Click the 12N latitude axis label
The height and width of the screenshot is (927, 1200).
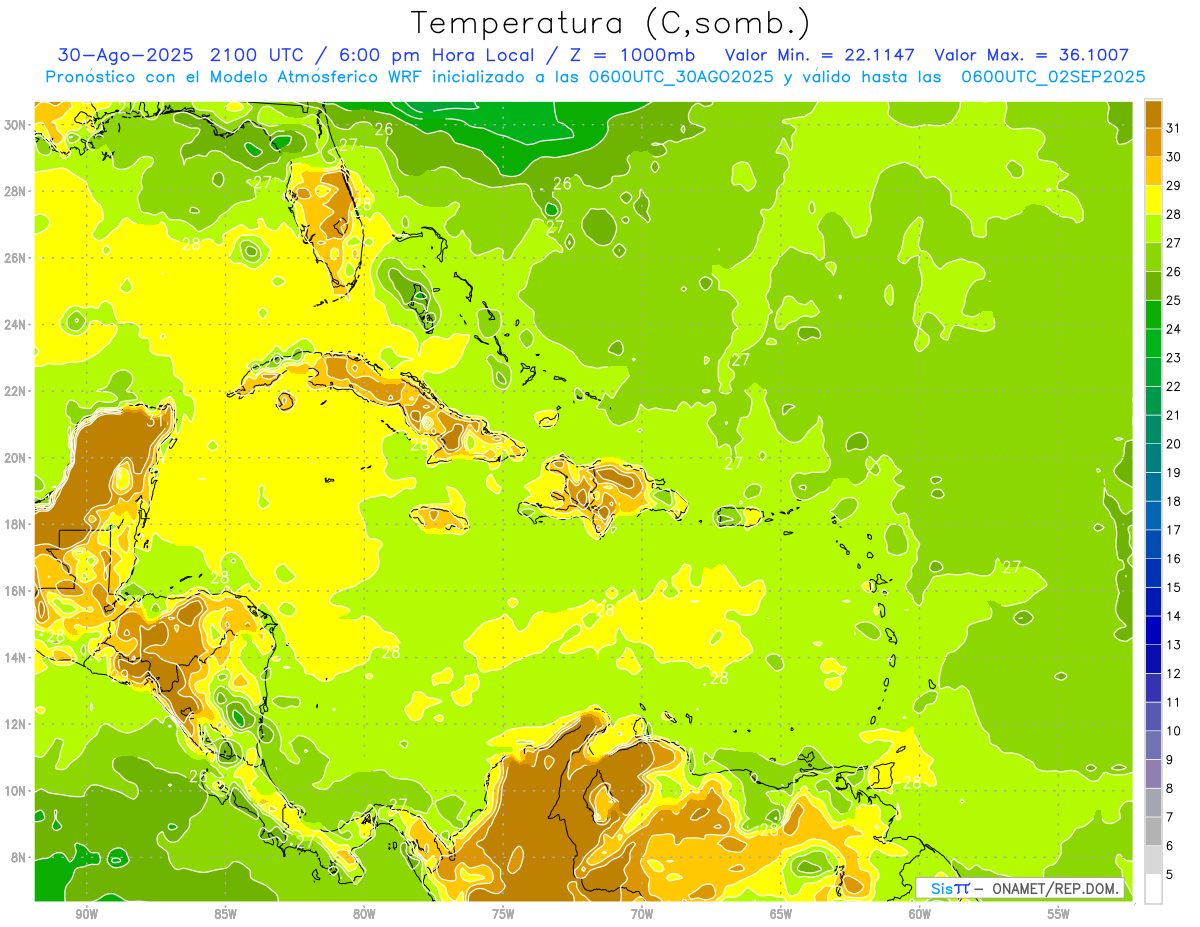click(15, 724)
